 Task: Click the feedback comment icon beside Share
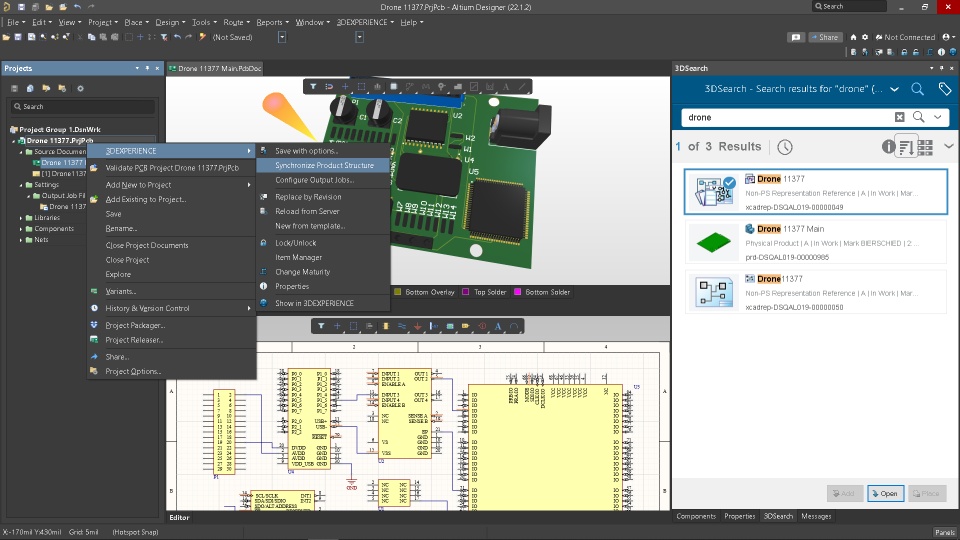(x=796, y=37)
